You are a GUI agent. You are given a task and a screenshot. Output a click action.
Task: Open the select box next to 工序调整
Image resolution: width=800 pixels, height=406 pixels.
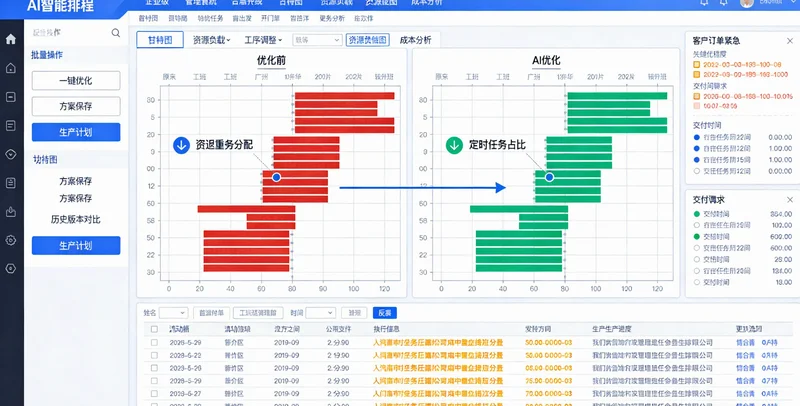pyautogui.click(x=317, y=40)
